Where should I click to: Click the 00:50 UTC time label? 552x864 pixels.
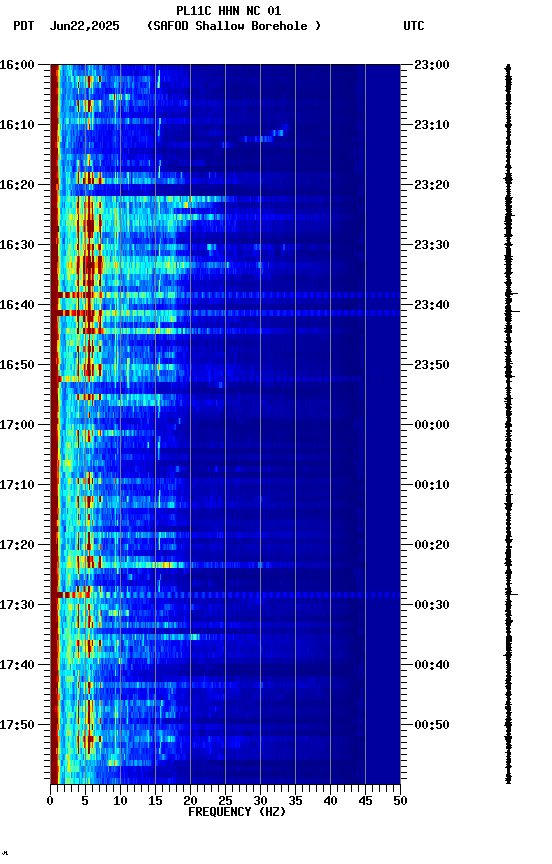pos(432,725)
